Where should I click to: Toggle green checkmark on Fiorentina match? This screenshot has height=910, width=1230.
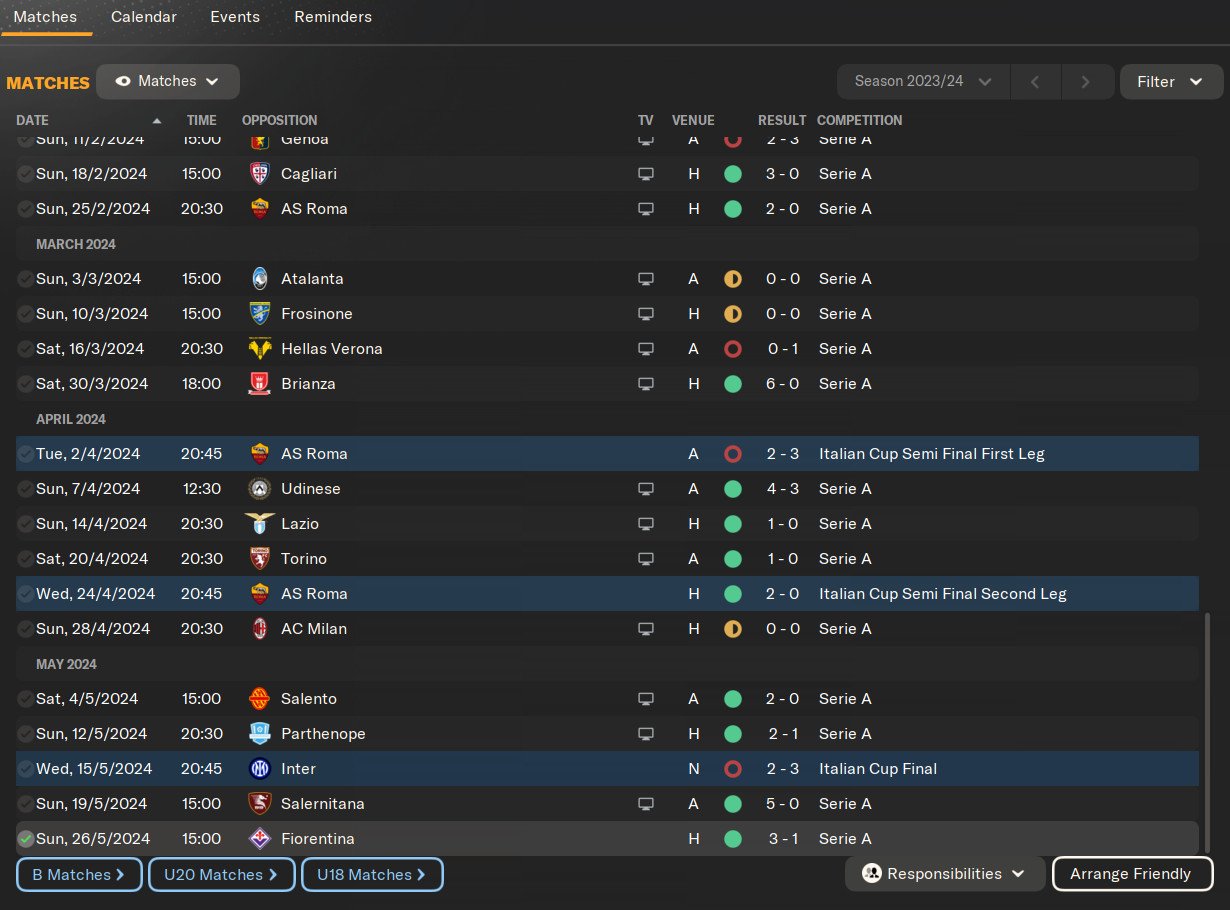[x=26, y=838]
